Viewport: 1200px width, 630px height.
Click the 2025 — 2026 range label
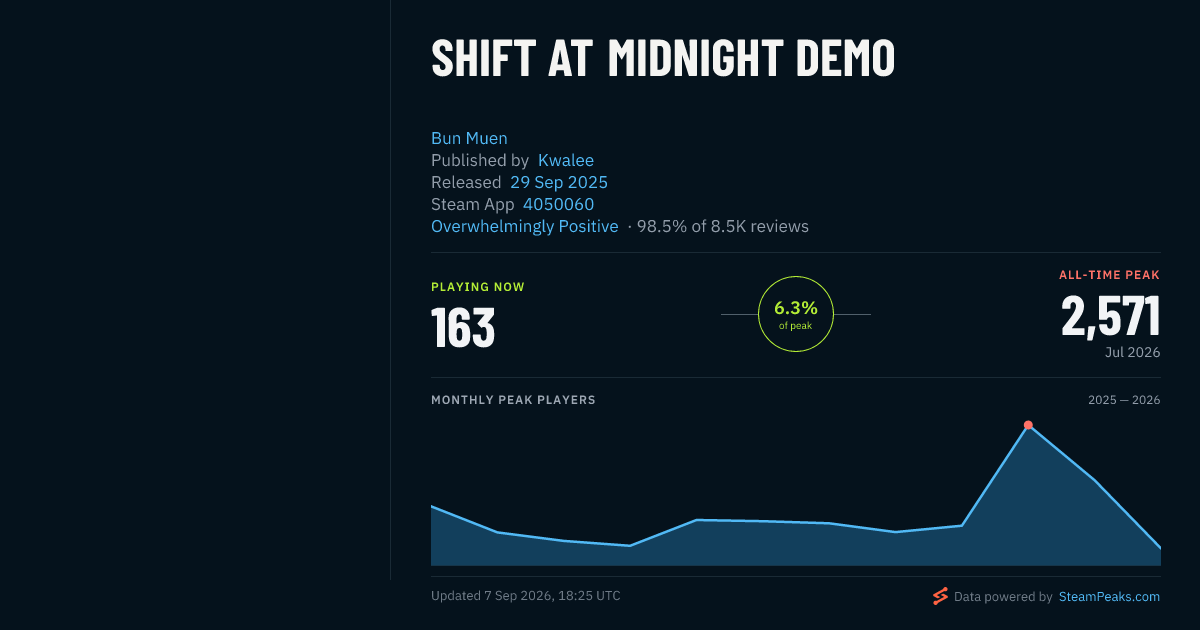click(x=1124, y=400)
